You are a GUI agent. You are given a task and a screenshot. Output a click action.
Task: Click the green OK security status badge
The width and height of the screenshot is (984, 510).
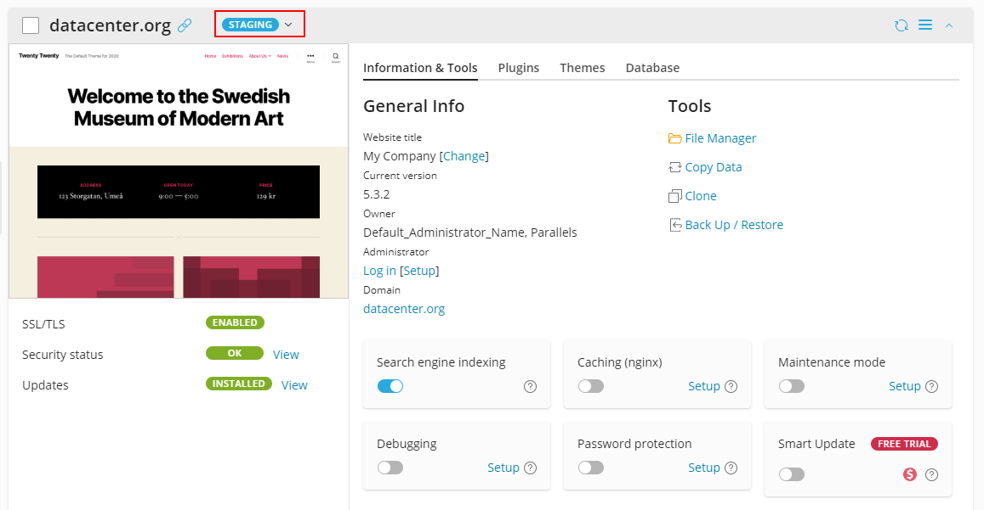(235, 353)
